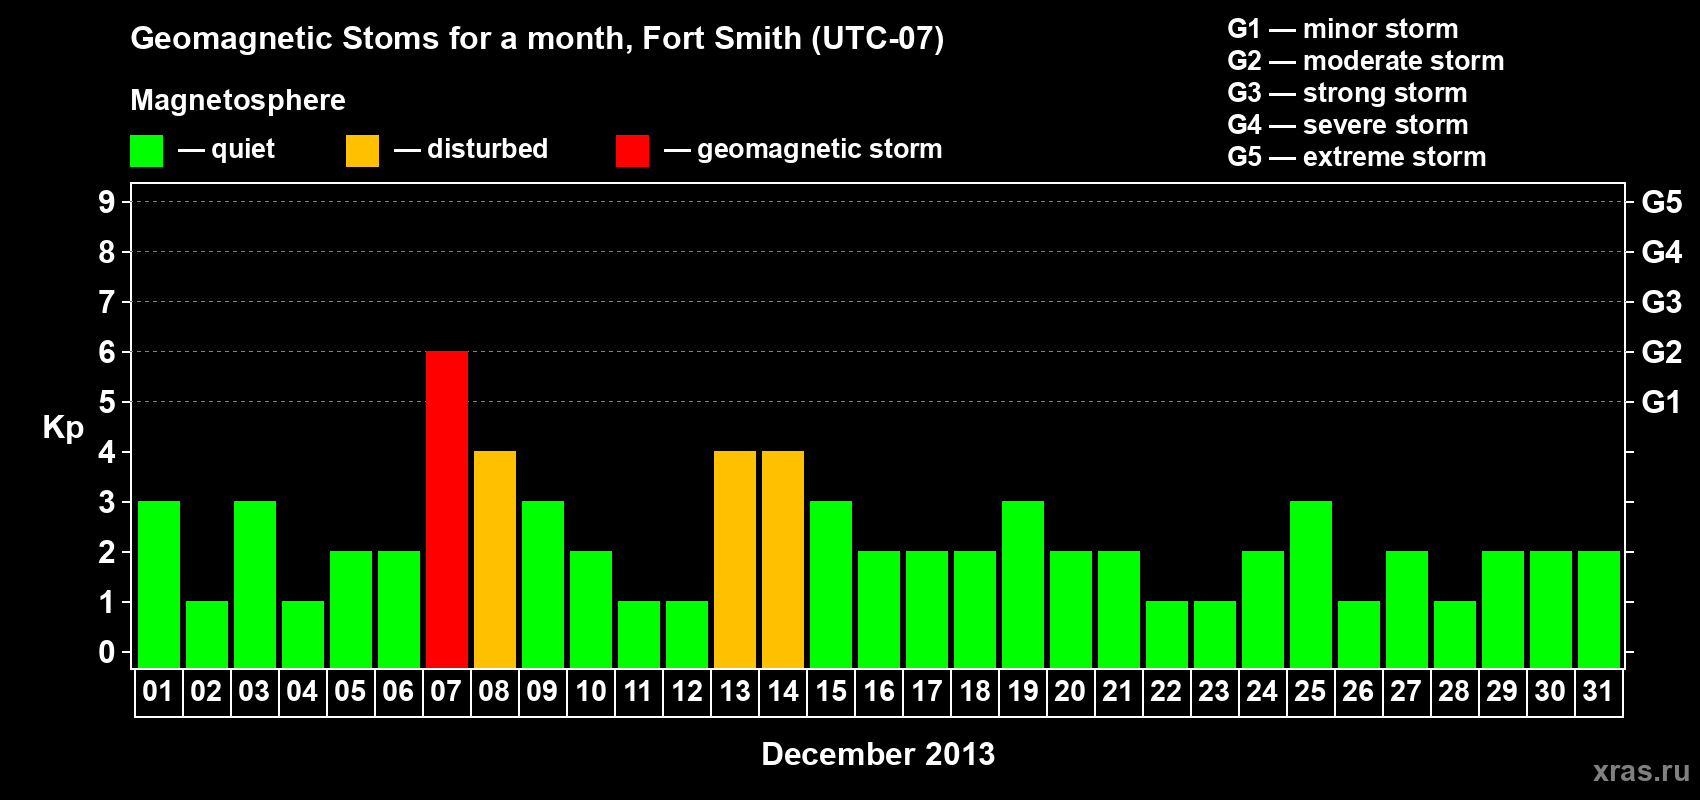Click the '21' date label

coord(1118,692)
